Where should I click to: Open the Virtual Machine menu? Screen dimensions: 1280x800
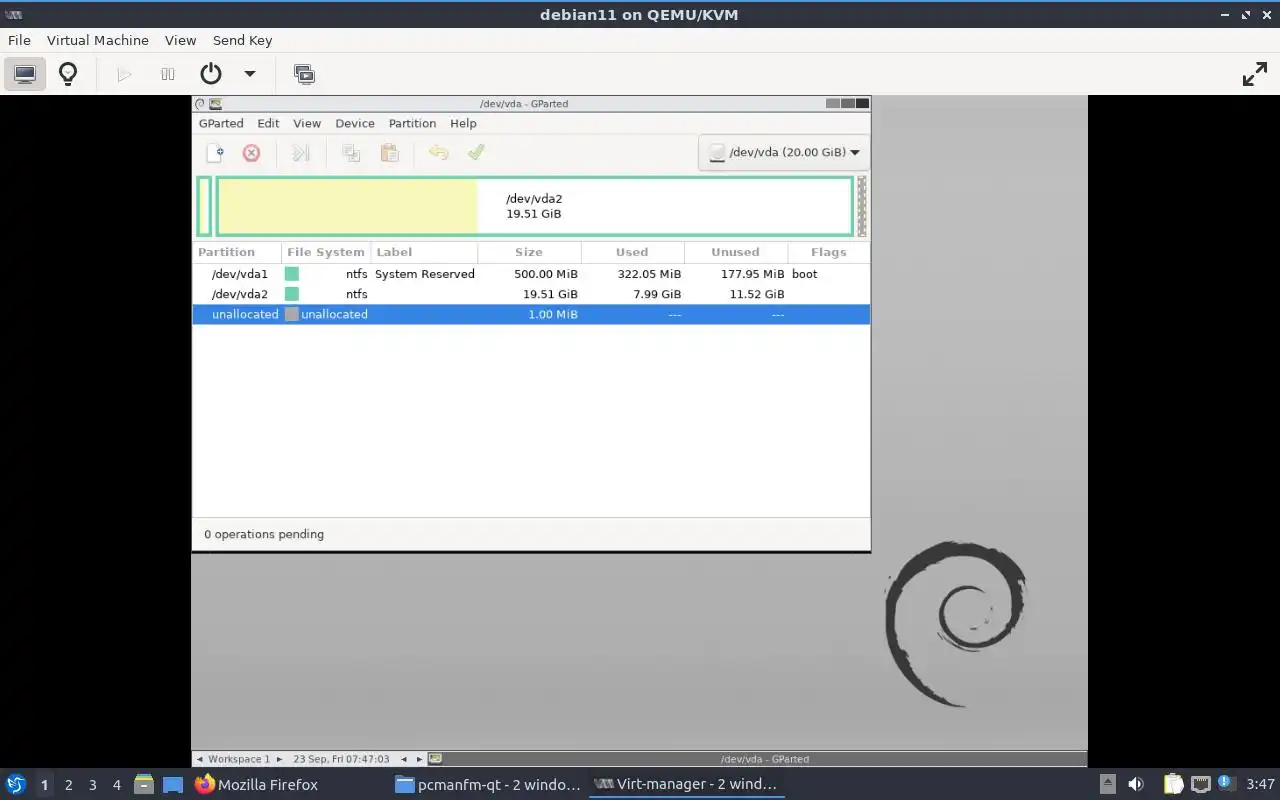[x=98, y=40]
